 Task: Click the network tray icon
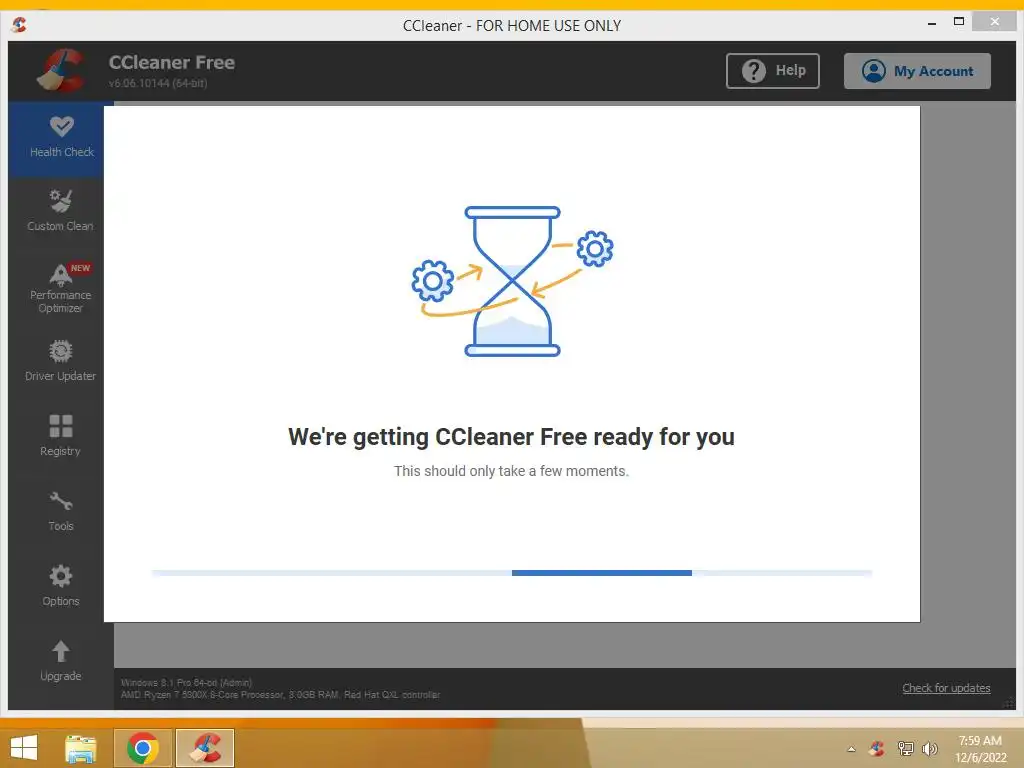click(x=906, y=748)
